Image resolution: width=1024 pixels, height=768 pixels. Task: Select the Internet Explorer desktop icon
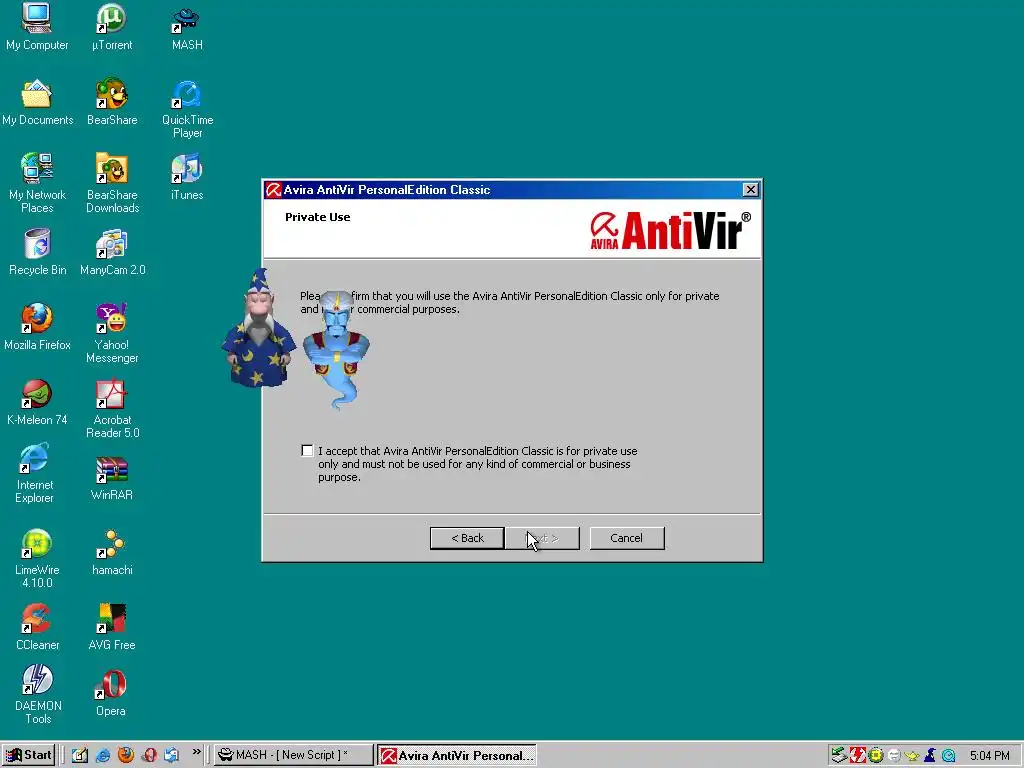point(35,473)
